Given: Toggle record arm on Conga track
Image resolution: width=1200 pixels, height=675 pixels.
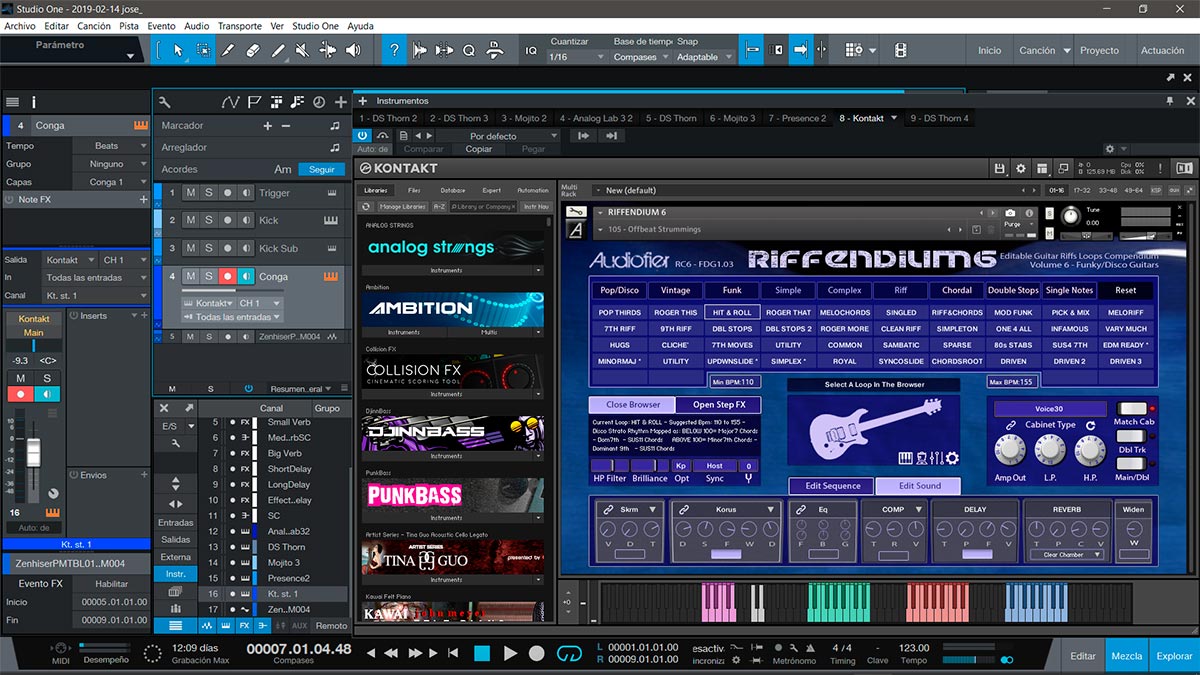Looking at the screenshot, I should coord(228,276).
